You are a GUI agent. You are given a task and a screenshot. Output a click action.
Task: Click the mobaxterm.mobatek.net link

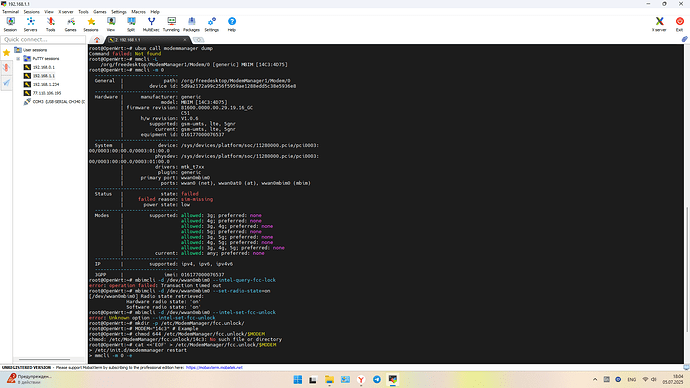[x=214, y=367]
